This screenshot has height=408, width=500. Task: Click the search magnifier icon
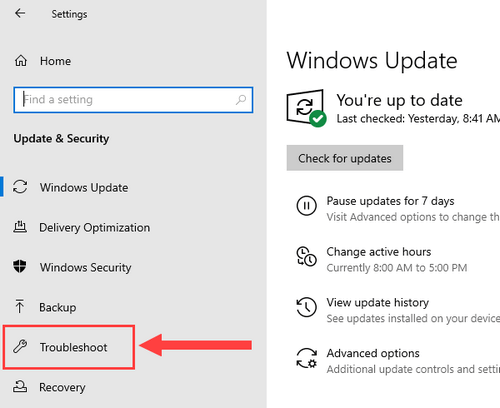pyautogui.click(x=241, y=100)
